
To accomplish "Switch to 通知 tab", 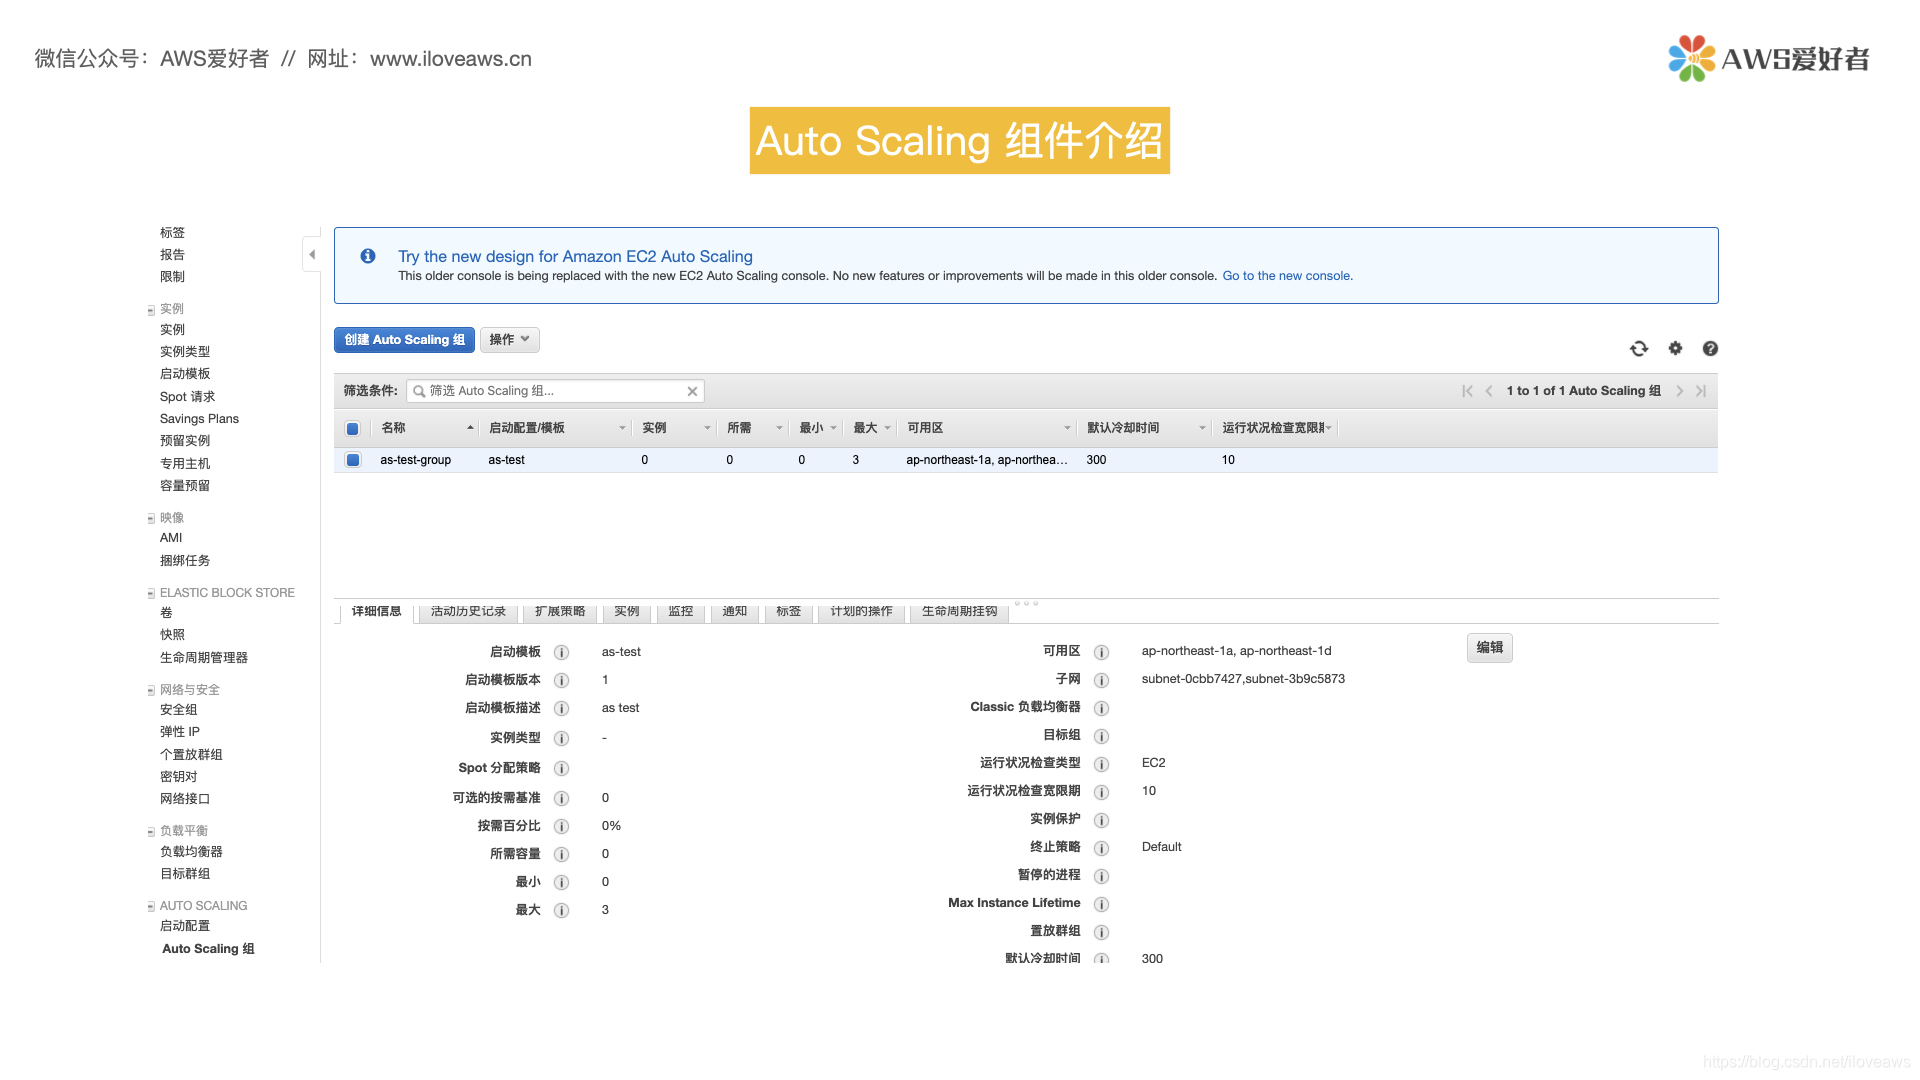I will coord(735,612).
